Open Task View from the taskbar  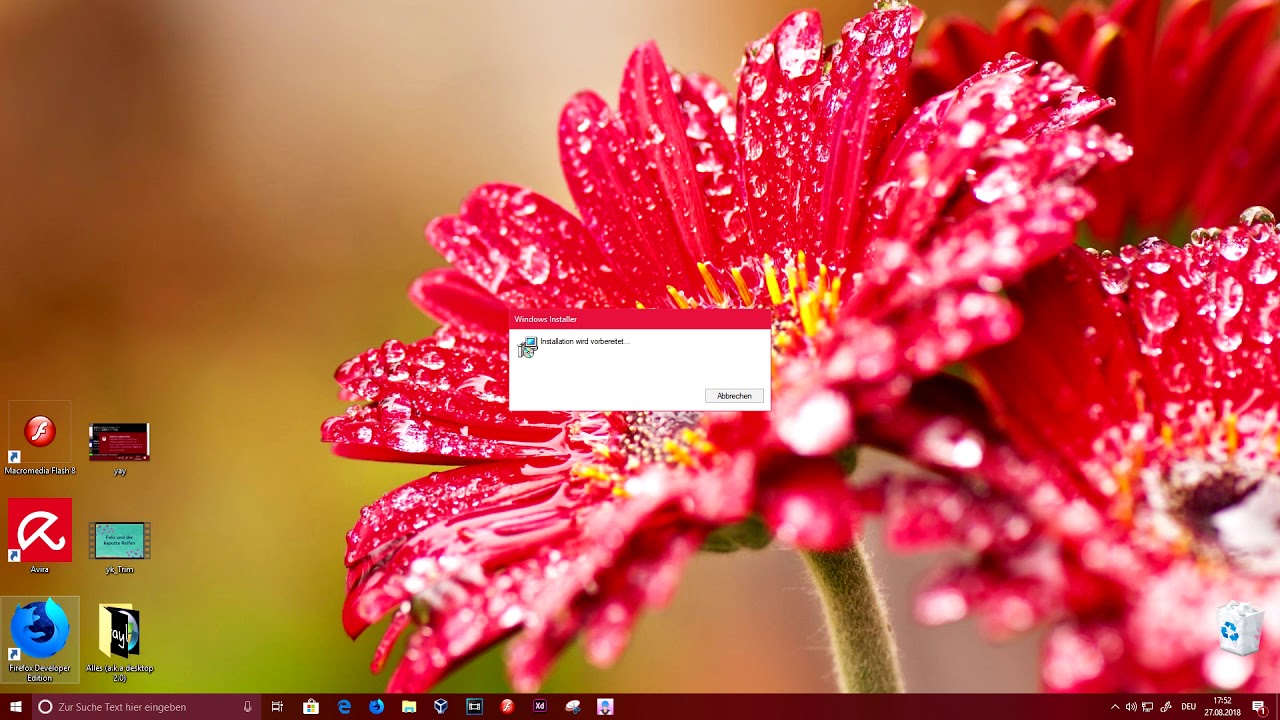277,707
